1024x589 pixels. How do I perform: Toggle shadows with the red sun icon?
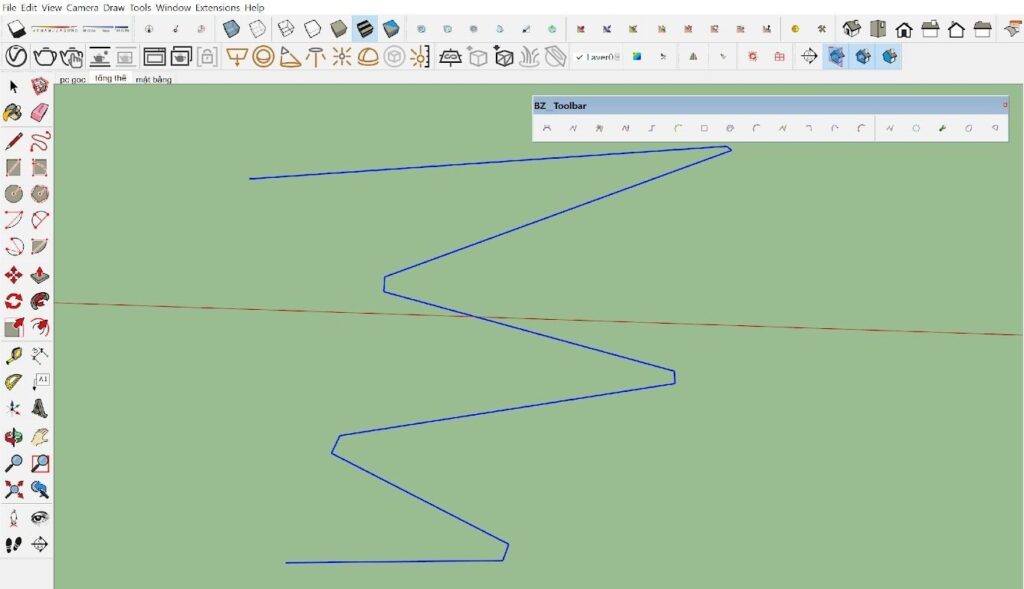[x=752, y=57]
